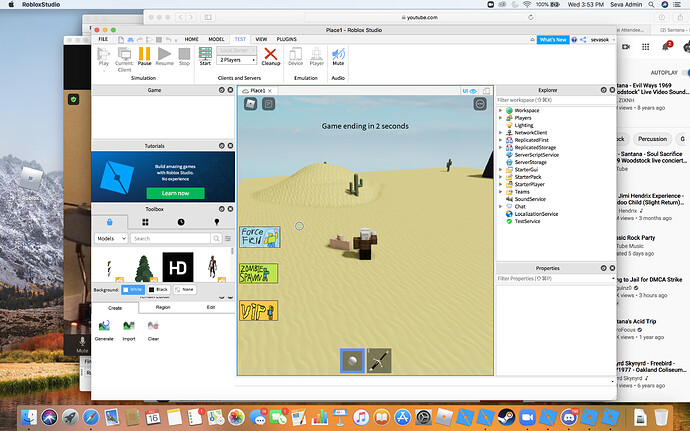Open Player emulation

click(x=316, y=56)
